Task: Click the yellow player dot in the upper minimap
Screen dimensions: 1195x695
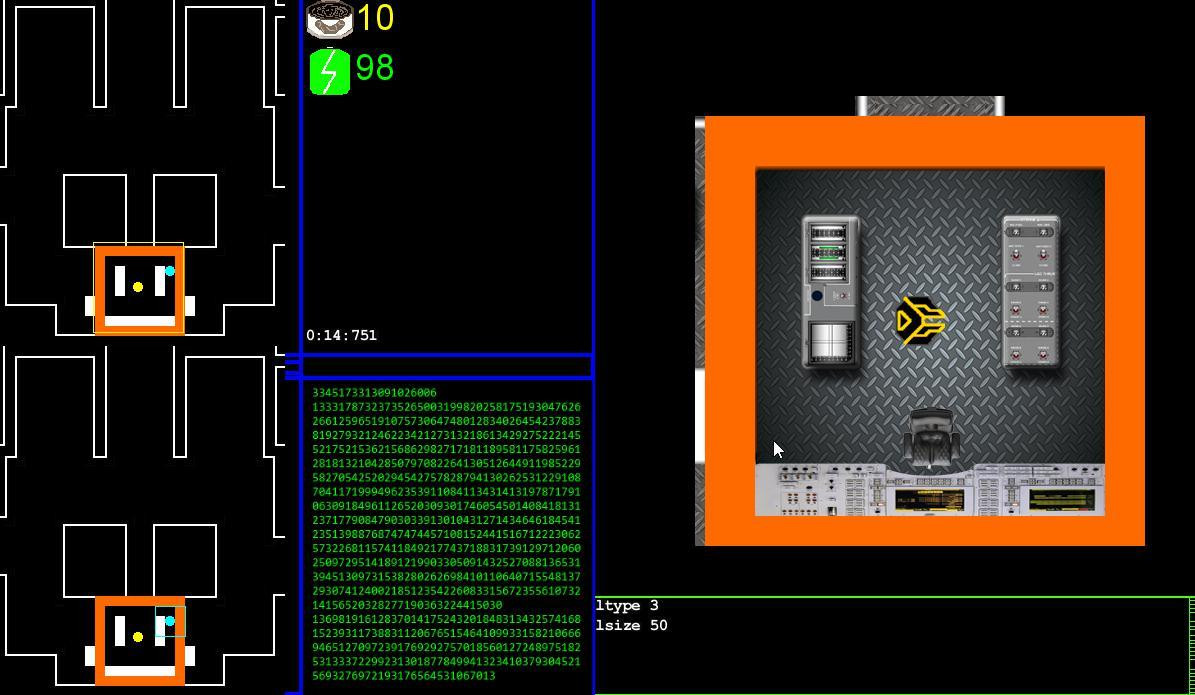Action: (x=138, y=287)
